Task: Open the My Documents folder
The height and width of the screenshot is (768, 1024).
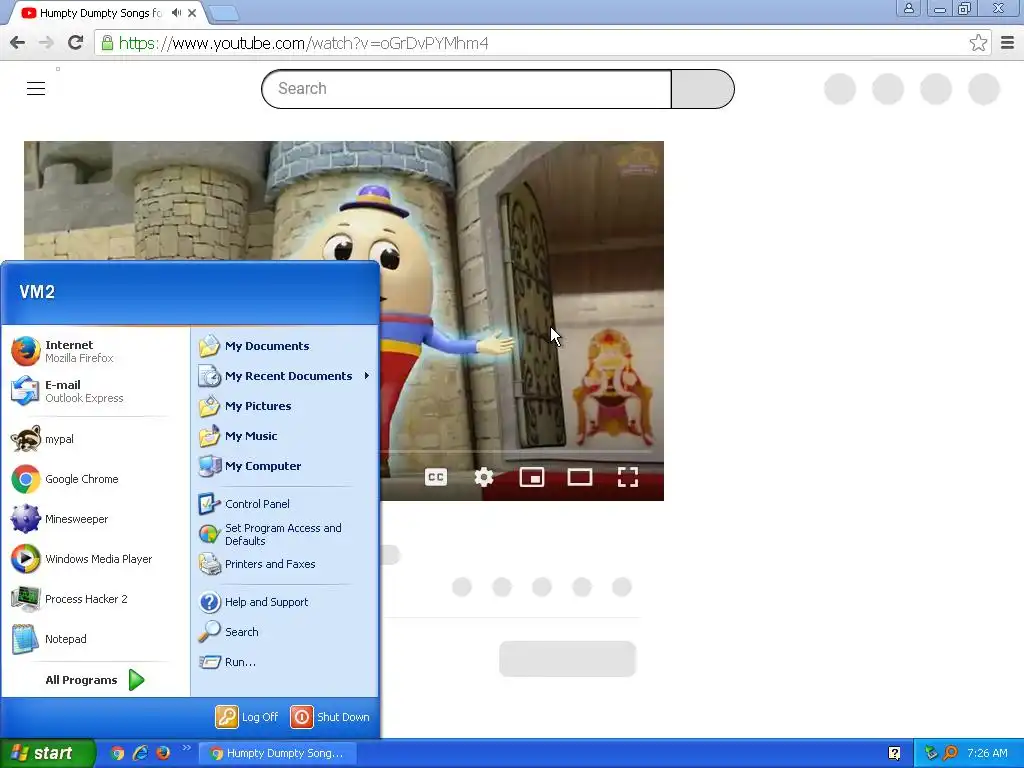Action: click(285, 346)
